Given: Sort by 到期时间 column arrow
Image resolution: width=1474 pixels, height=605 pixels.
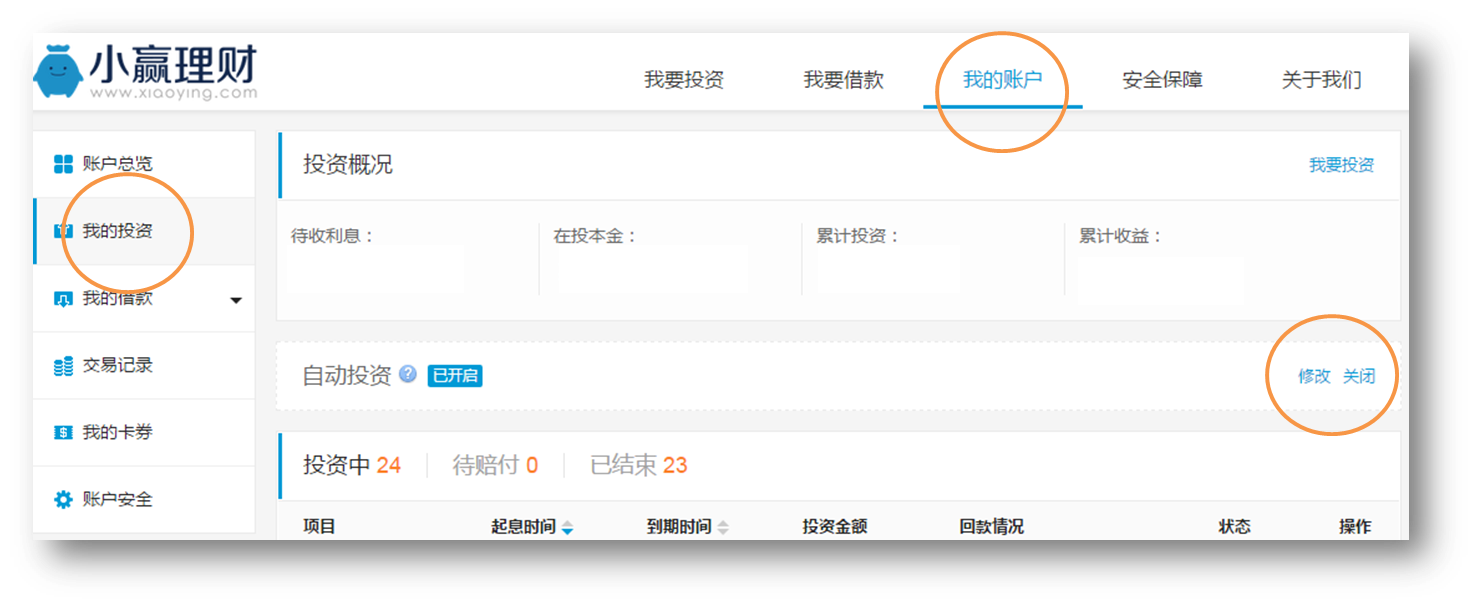Looking at the screenshot, I should [723, 527].
